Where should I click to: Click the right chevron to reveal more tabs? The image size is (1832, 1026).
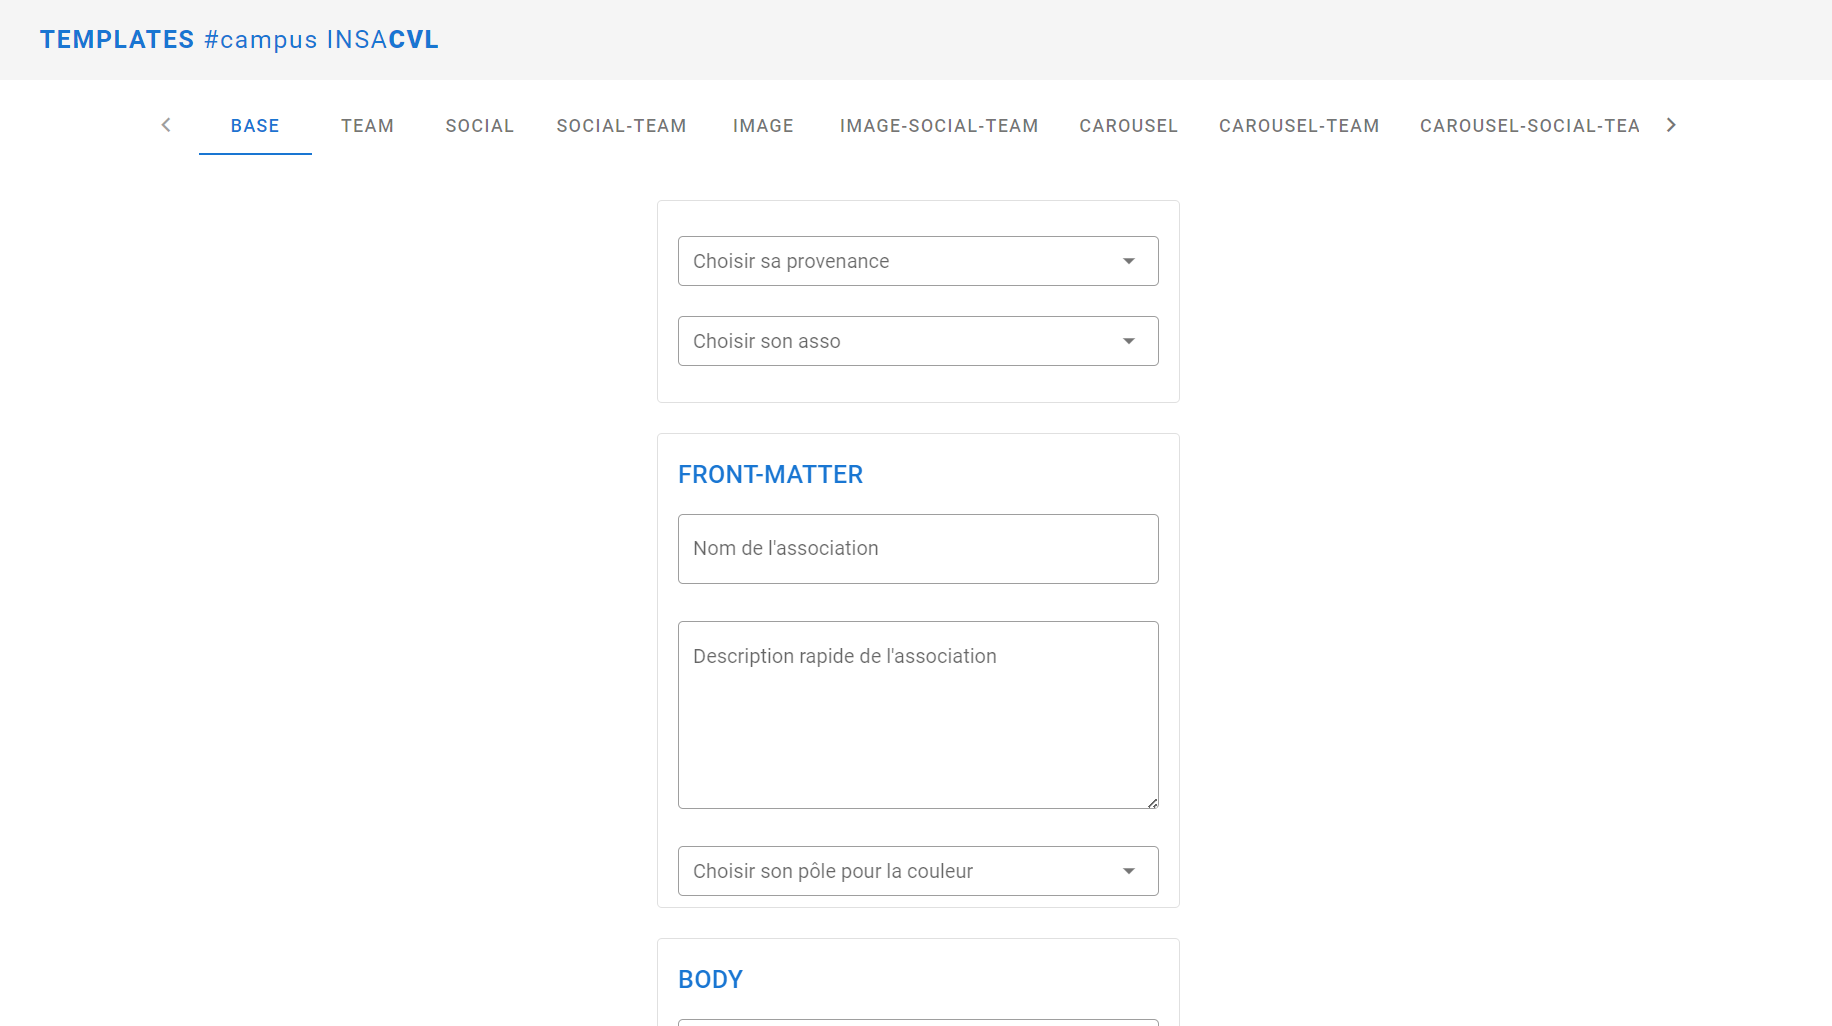click(x=1671, y=125)
